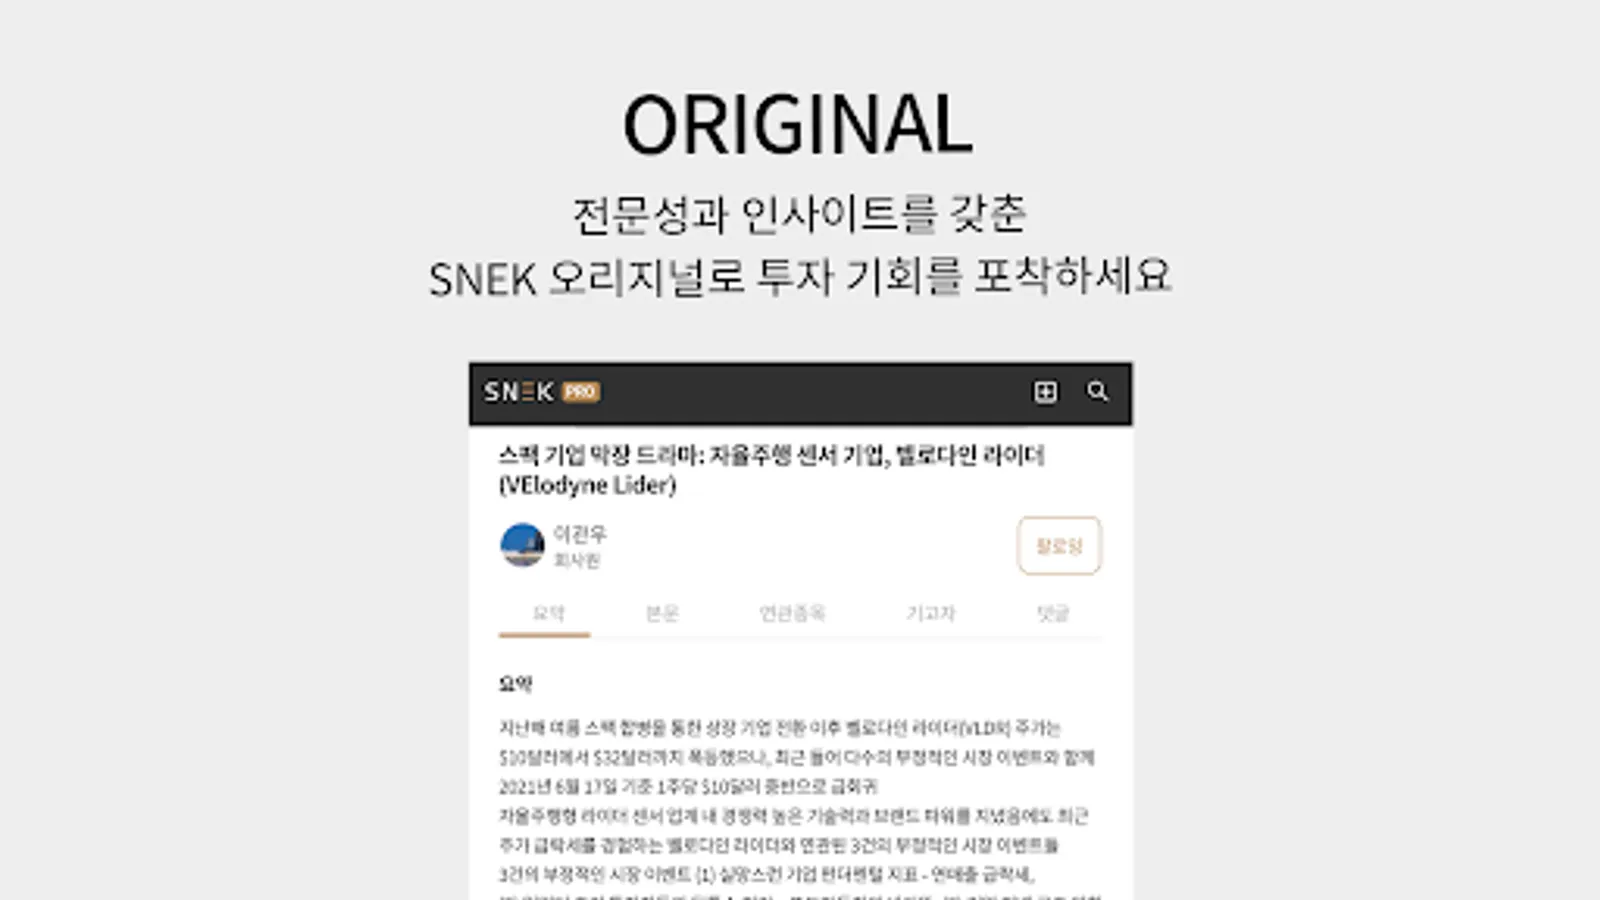Click the search magnifier icon in SNEK header
This screenshot has height=900, width=1600.
click(x=1097, y=391)
